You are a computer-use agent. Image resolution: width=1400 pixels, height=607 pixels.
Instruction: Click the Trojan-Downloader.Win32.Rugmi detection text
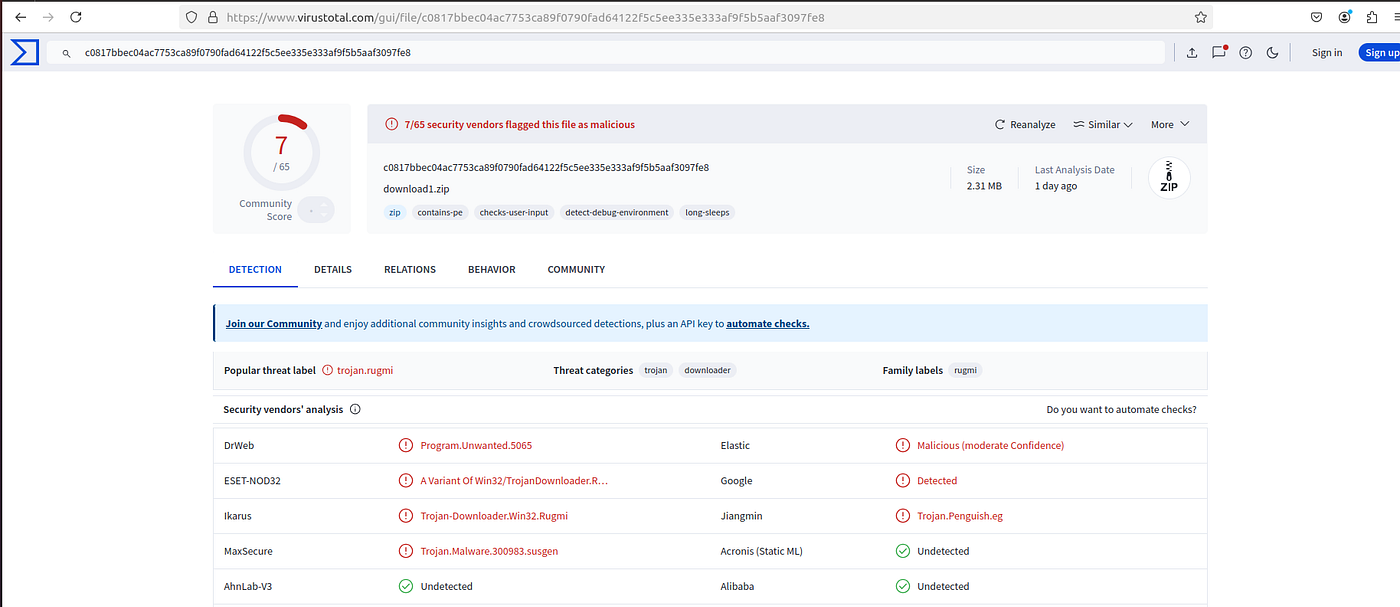tap(494, 516)
